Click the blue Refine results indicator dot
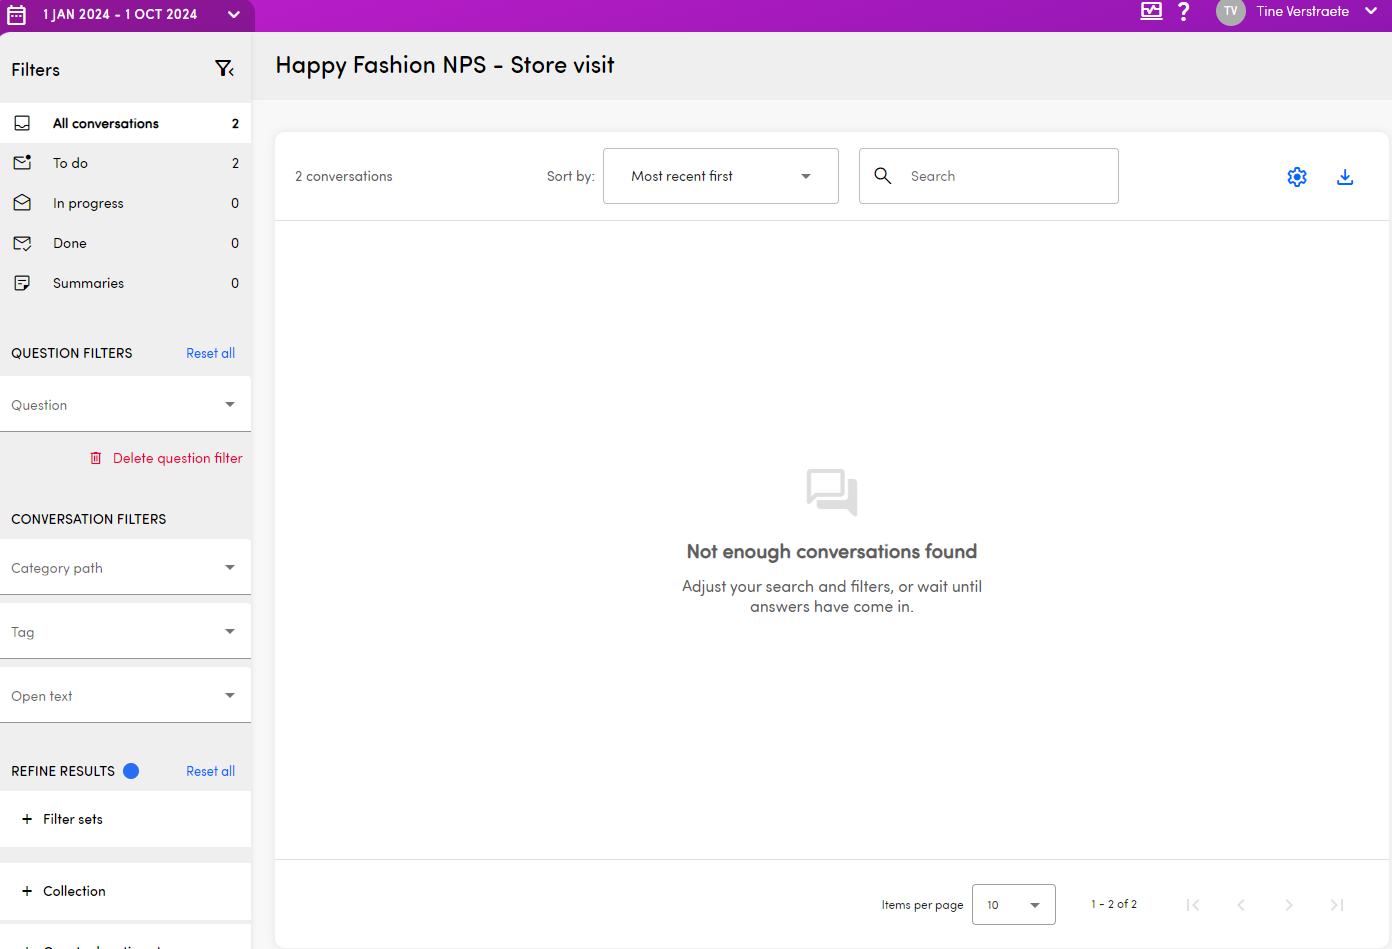The image size is (1392, 949). point(131,771)
